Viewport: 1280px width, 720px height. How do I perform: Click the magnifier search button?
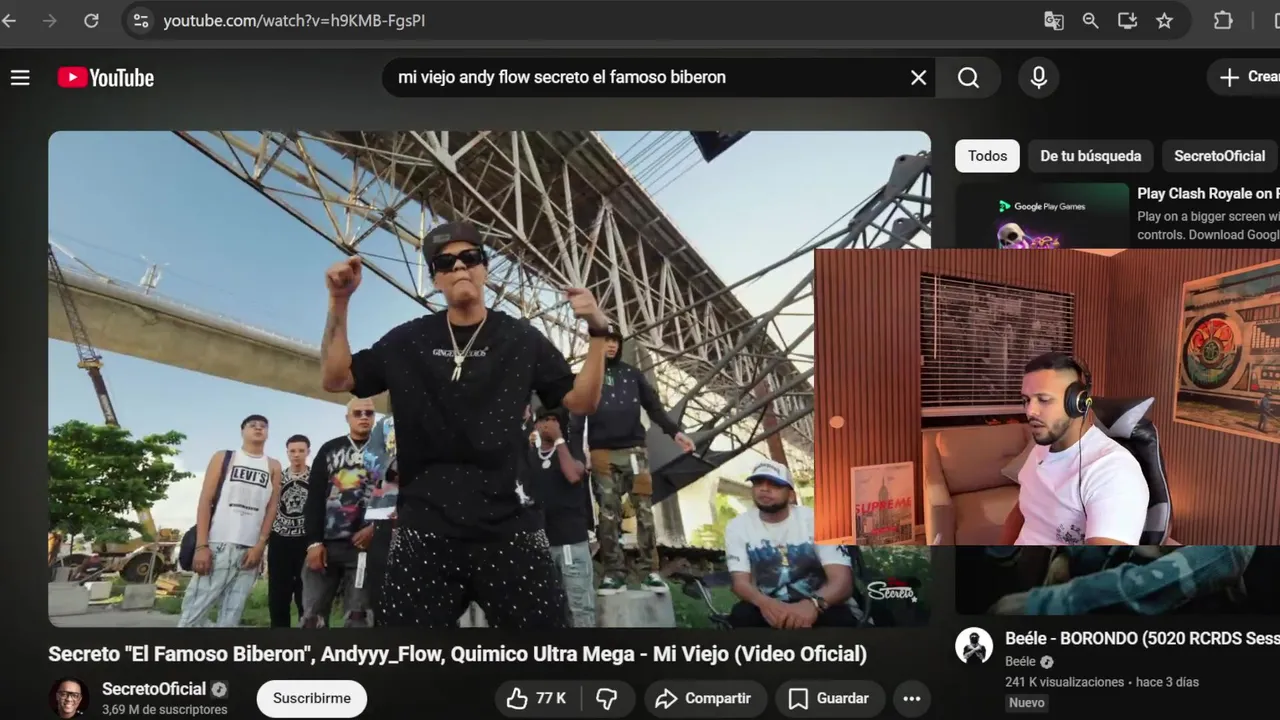pyautogui.click(x=968, y=78)
